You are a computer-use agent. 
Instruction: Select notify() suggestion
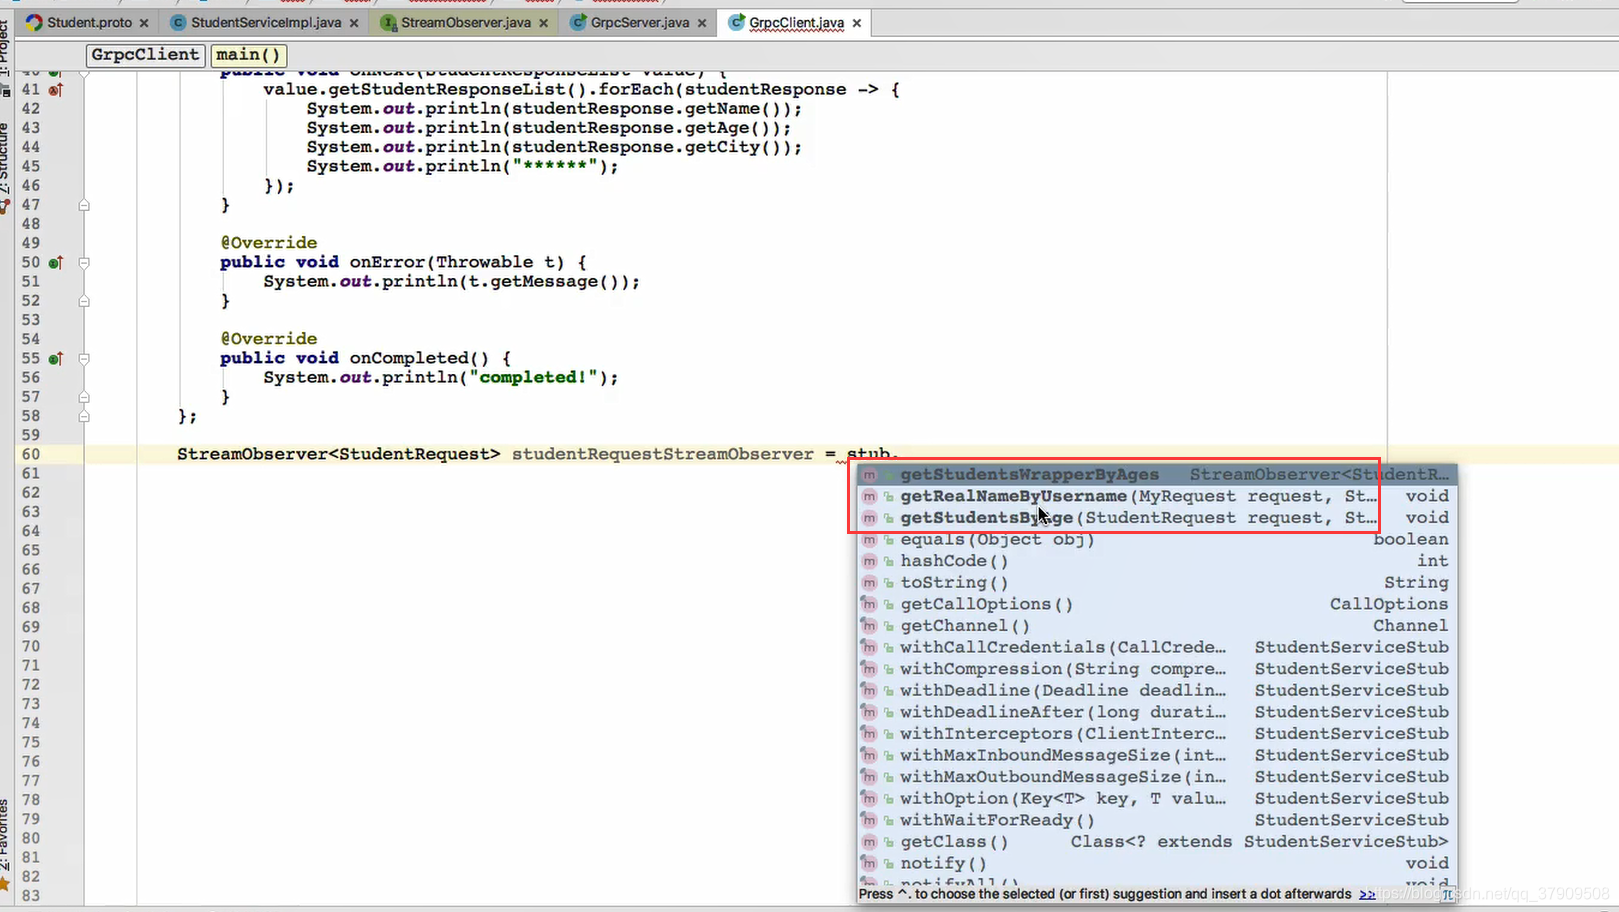point(1156,864)
